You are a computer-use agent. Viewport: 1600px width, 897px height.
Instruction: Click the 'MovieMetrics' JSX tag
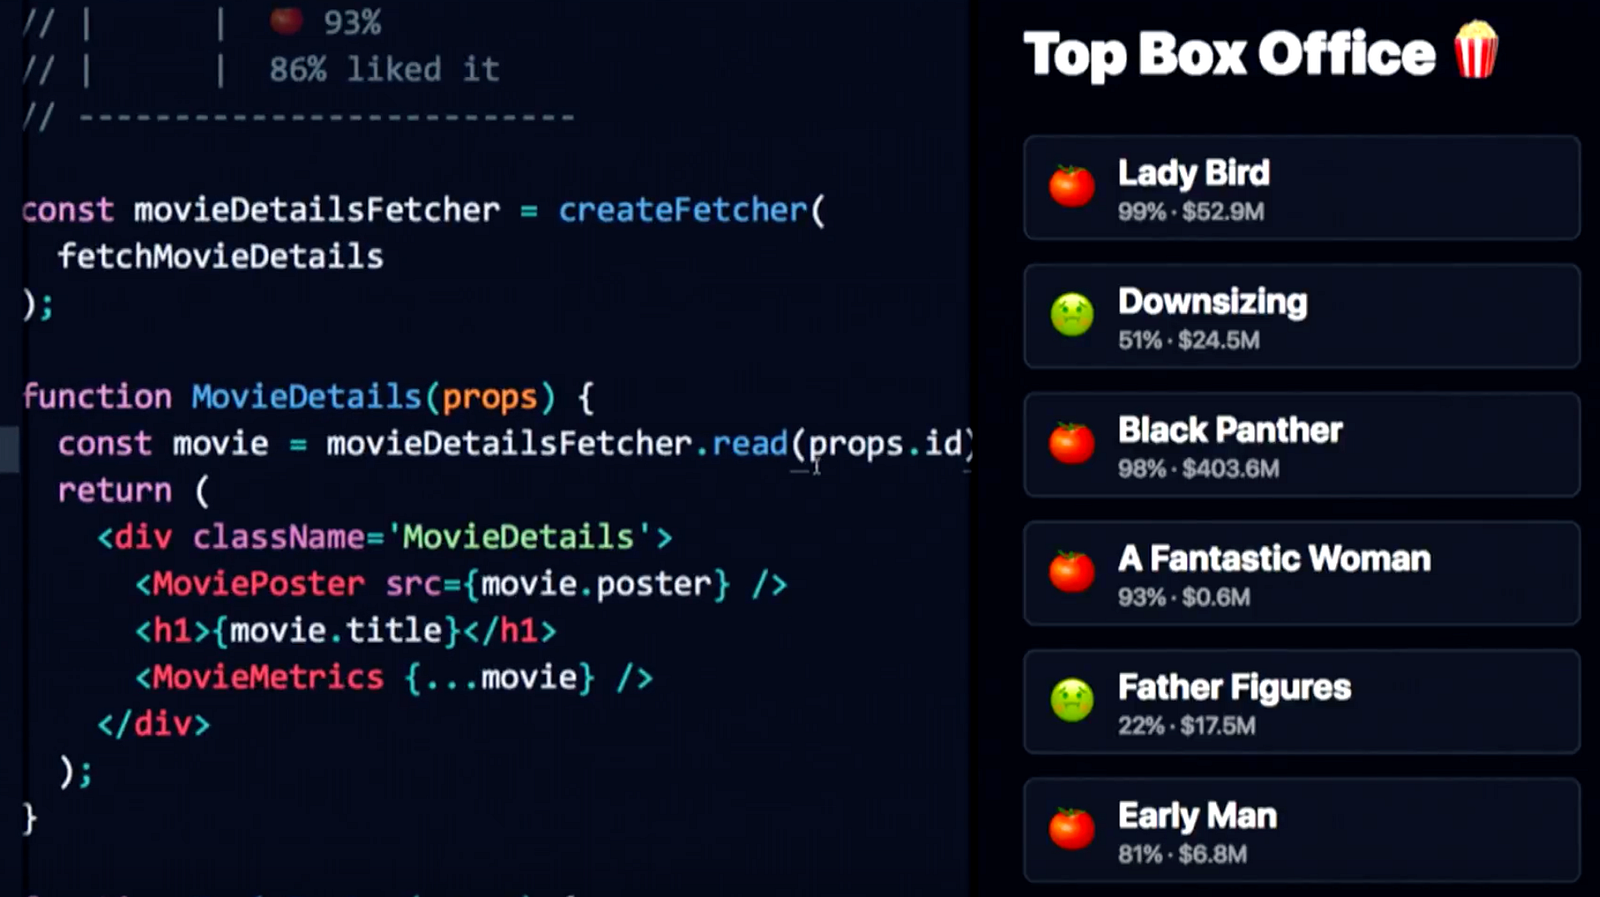(268, 678)
